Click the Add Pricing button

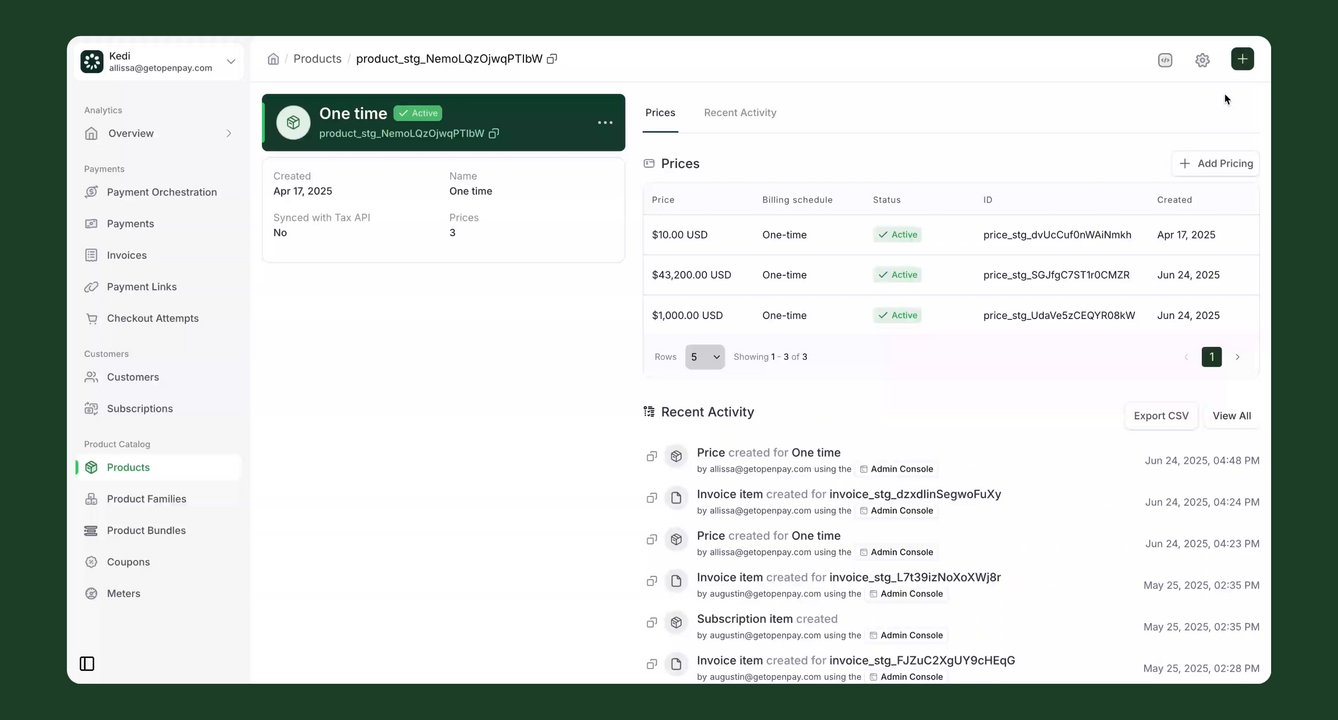(1215, 163)
